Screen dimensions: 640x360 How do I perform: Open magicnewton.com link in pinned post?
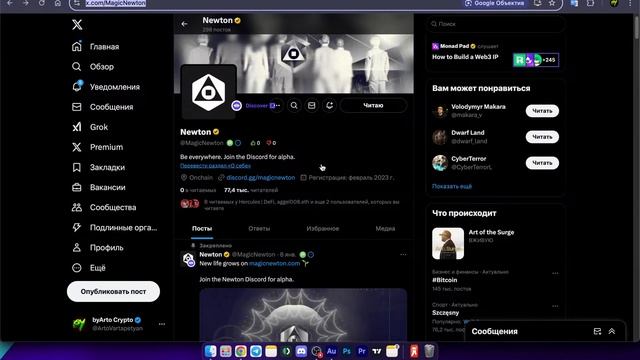point(274,264)
